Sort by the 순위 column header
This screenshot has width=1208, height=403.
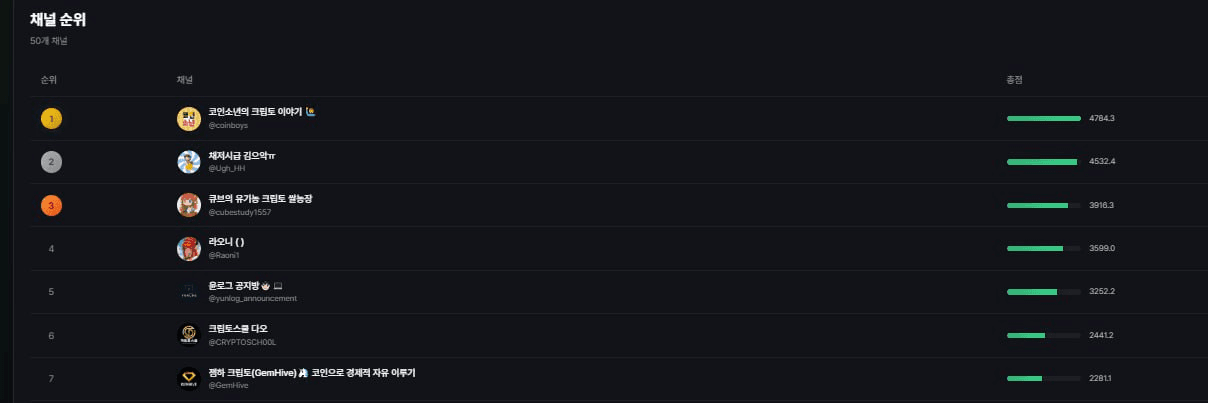48,79
